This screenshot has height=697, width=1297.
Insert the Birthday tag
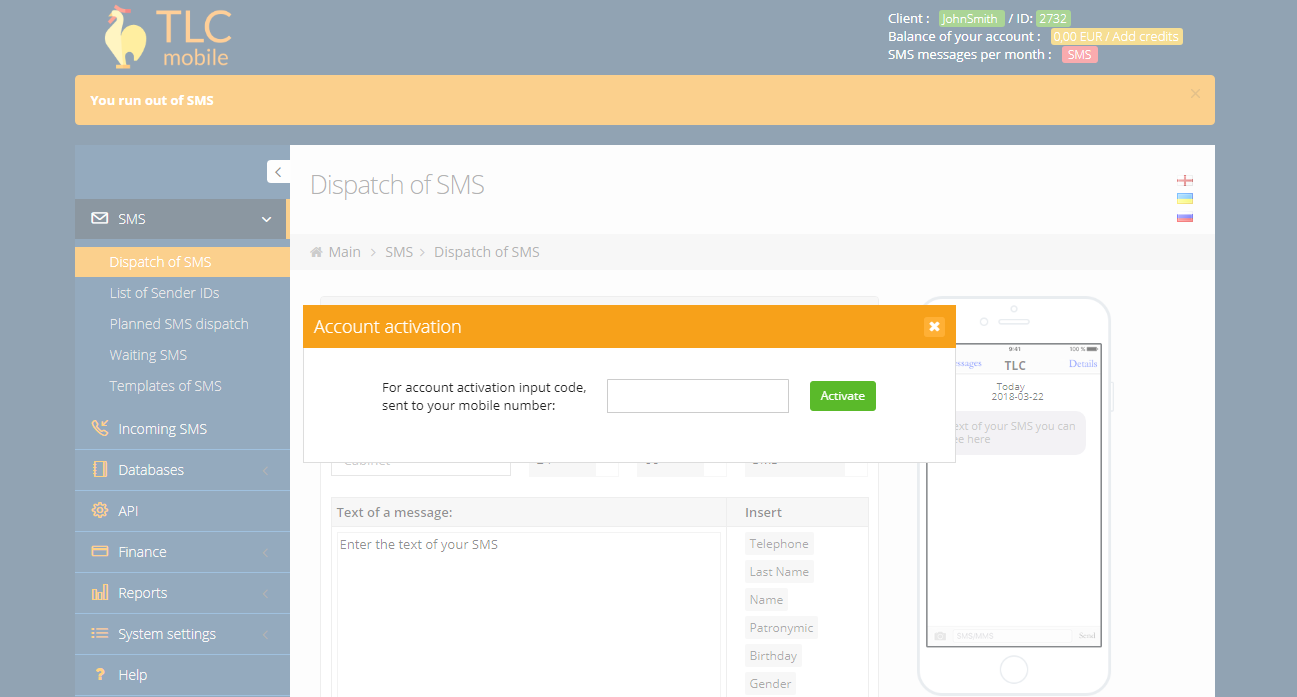pos(773,656)
